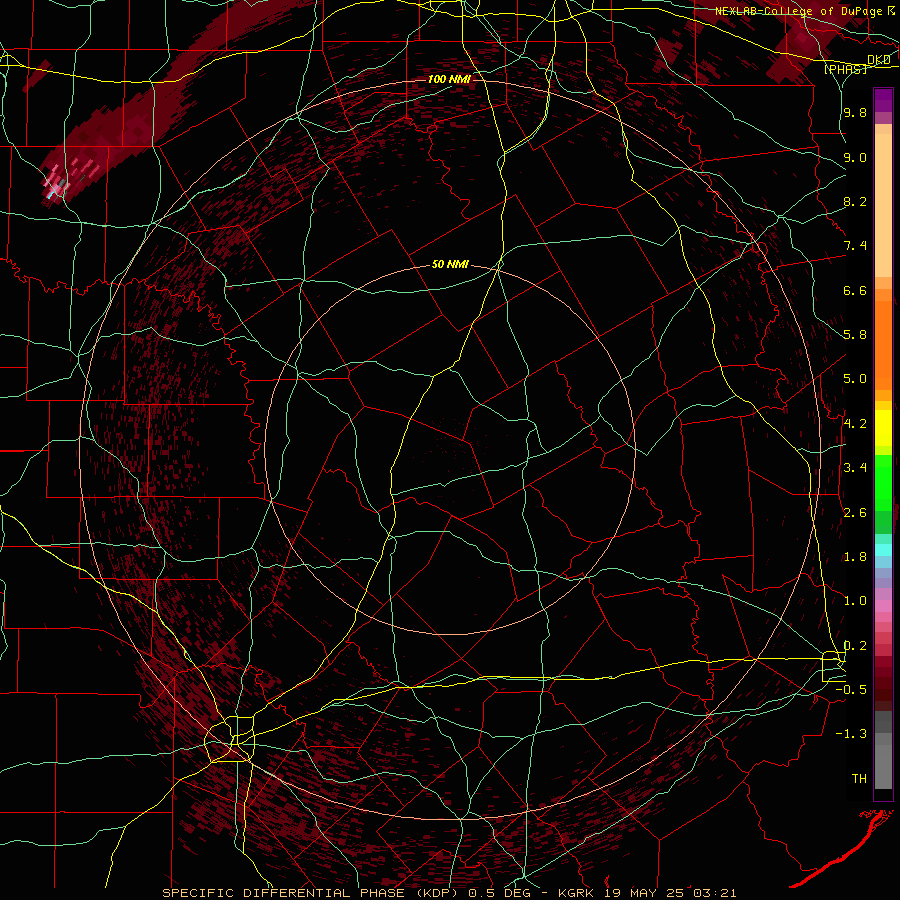Click the 5.8 value on the color scale

(x=855, y=335)
